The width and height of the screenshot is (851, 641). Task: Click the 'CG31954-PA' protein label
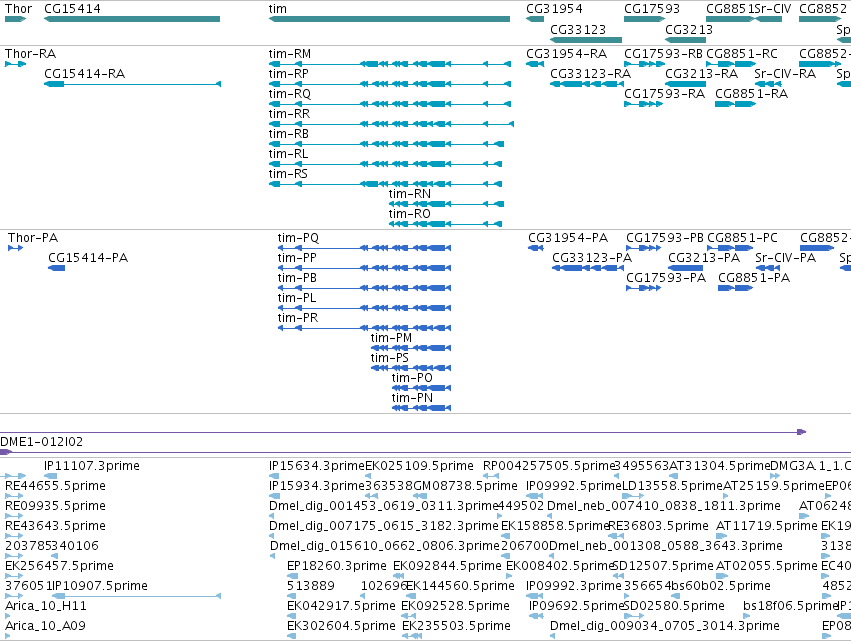tap(568, 238)
